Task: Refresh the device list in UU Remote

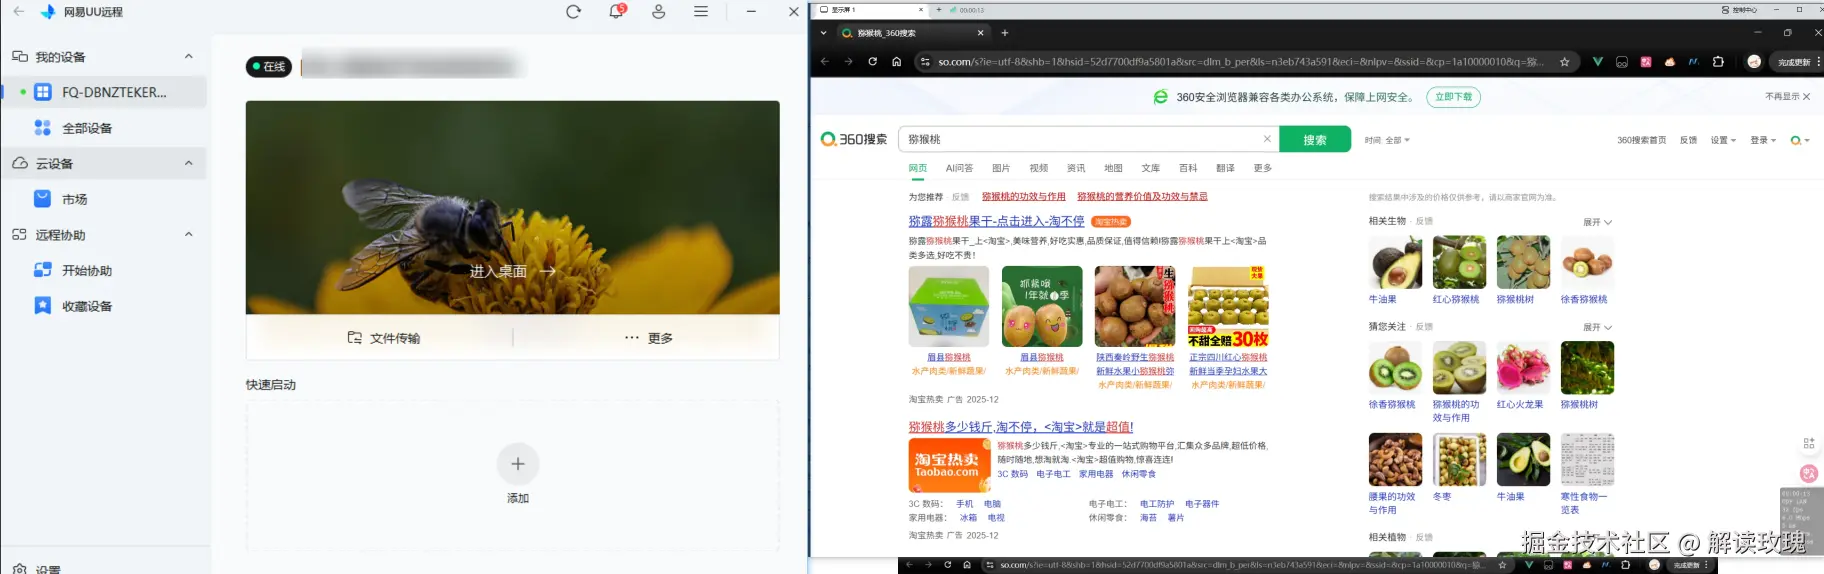Action: tap(573, 12)
